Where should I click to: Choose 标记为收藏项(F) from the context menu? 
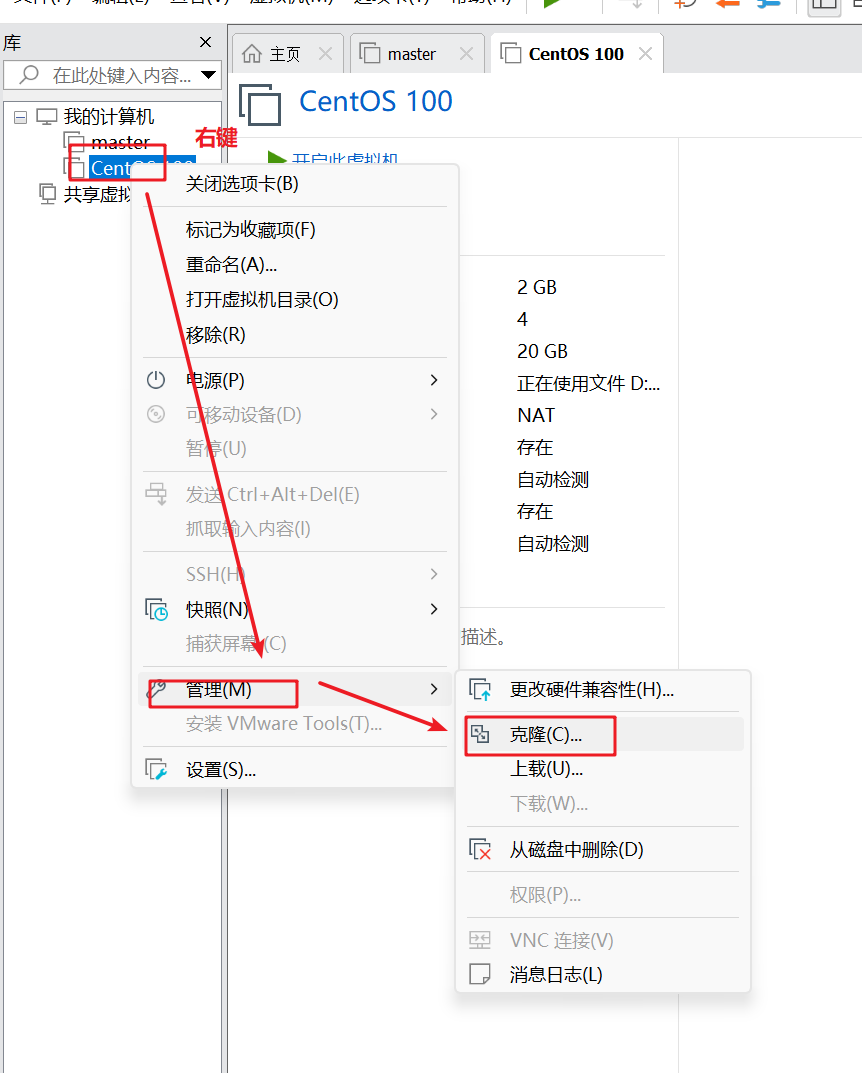250,229
